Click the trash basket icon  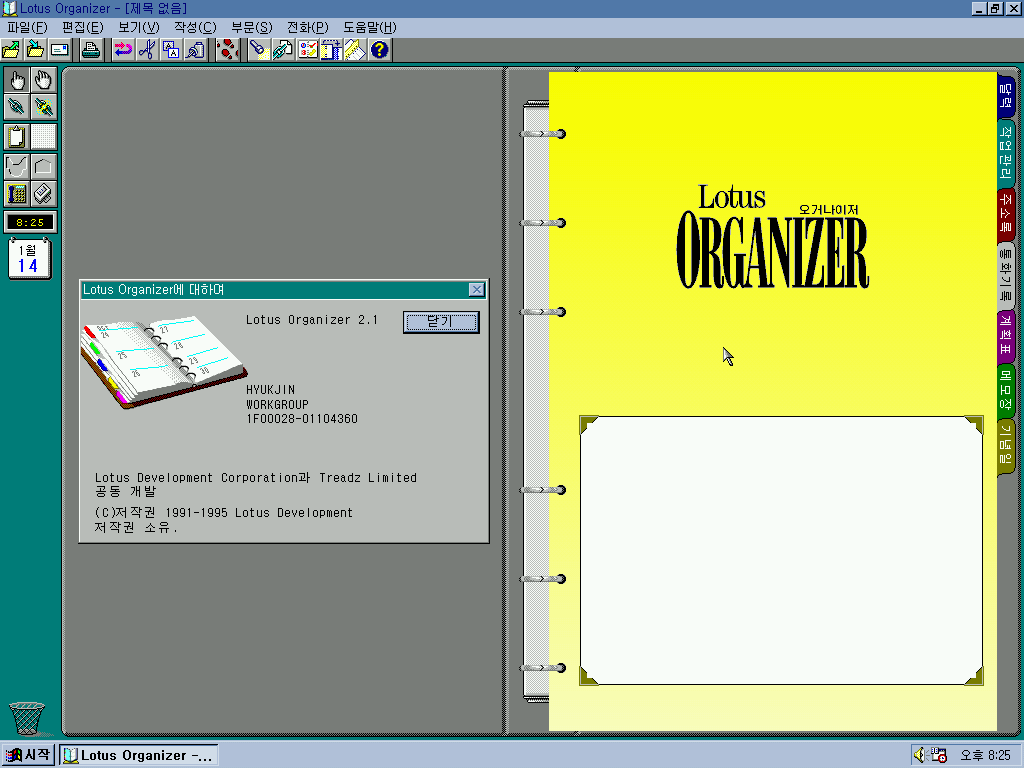tap(27, 718)
